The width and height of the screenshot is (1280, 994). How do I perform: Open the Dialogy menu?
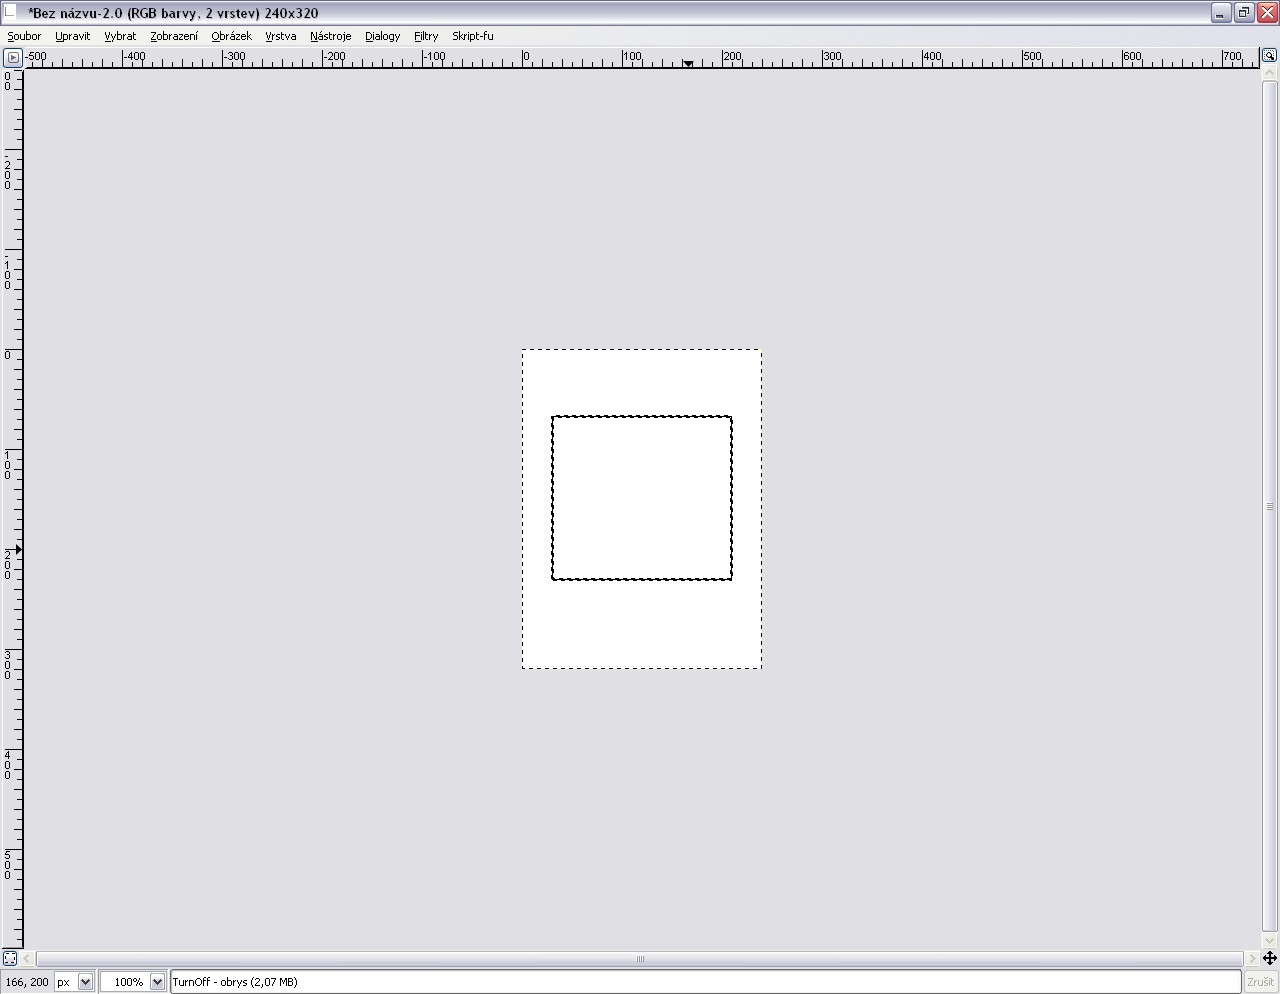pyautogui.click(x=382, y=36)
